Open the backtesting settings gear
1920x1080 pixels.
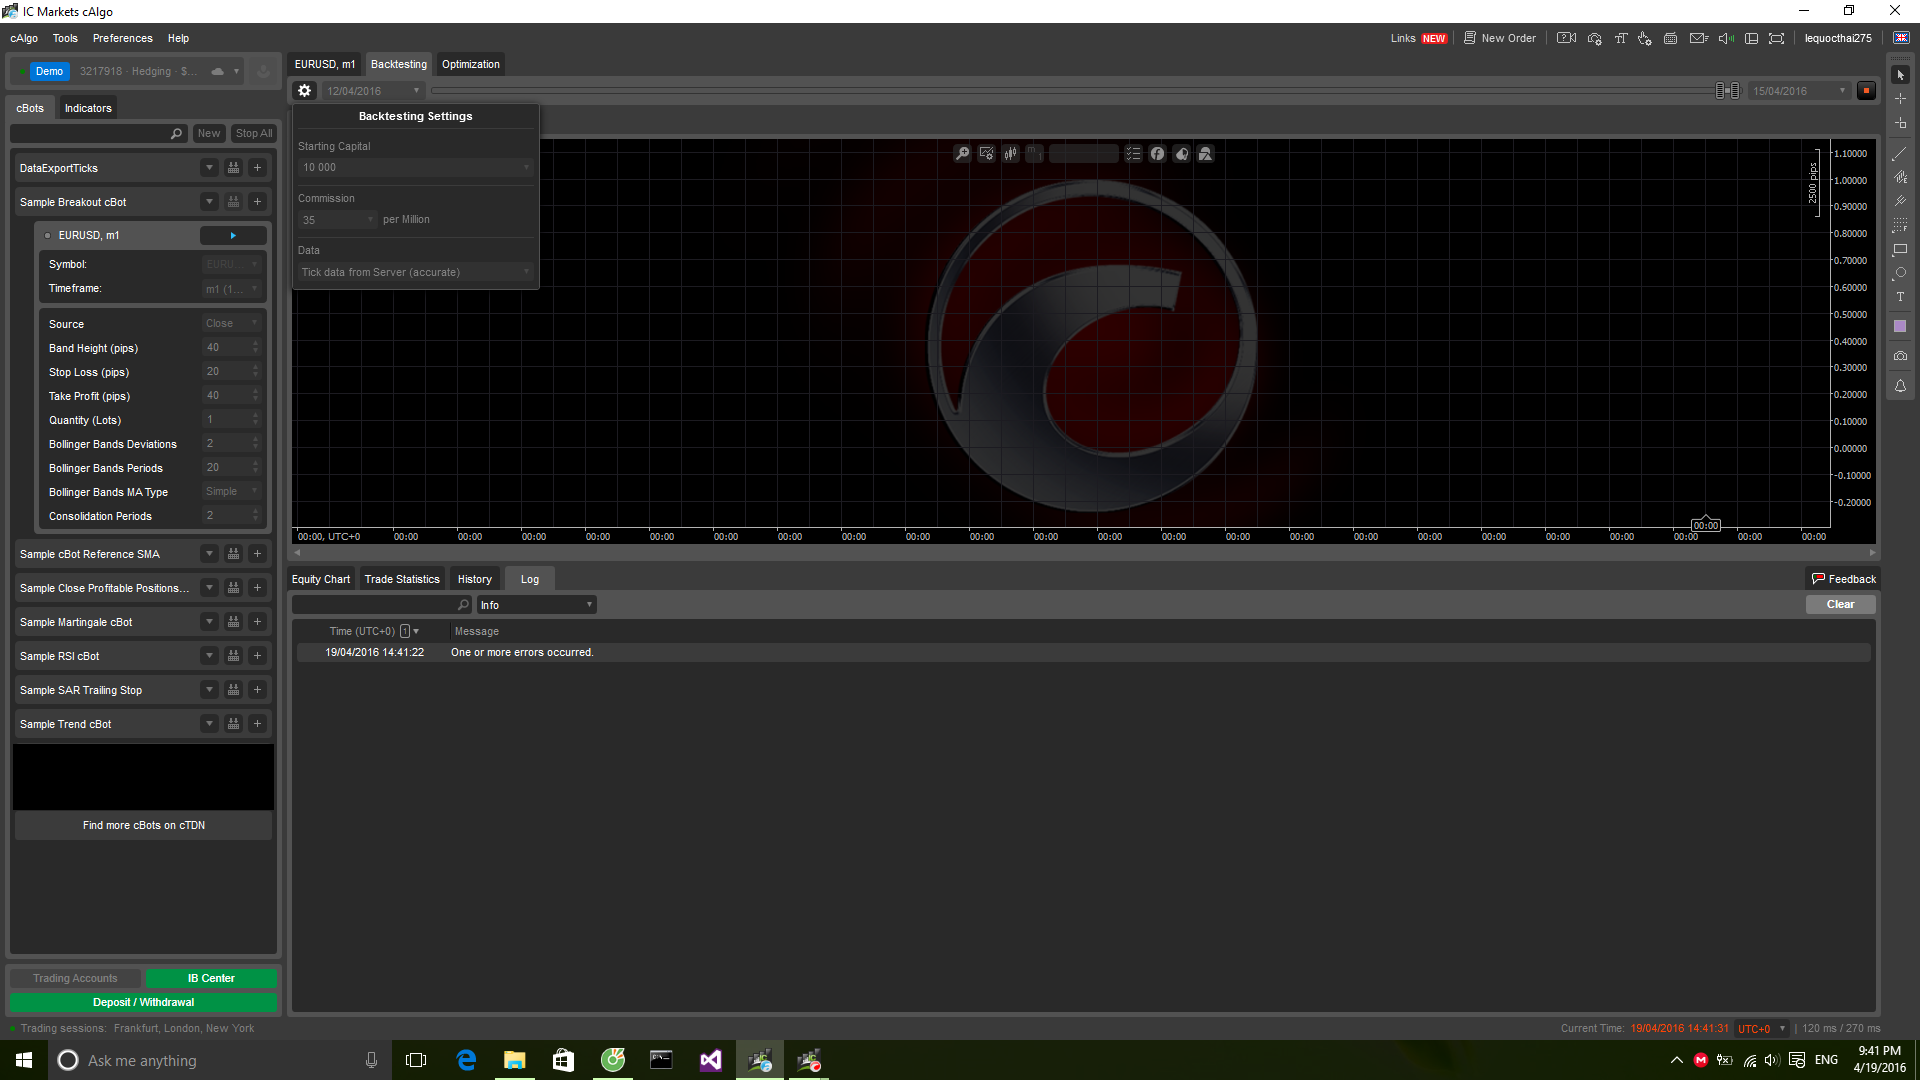pos(305,91)
